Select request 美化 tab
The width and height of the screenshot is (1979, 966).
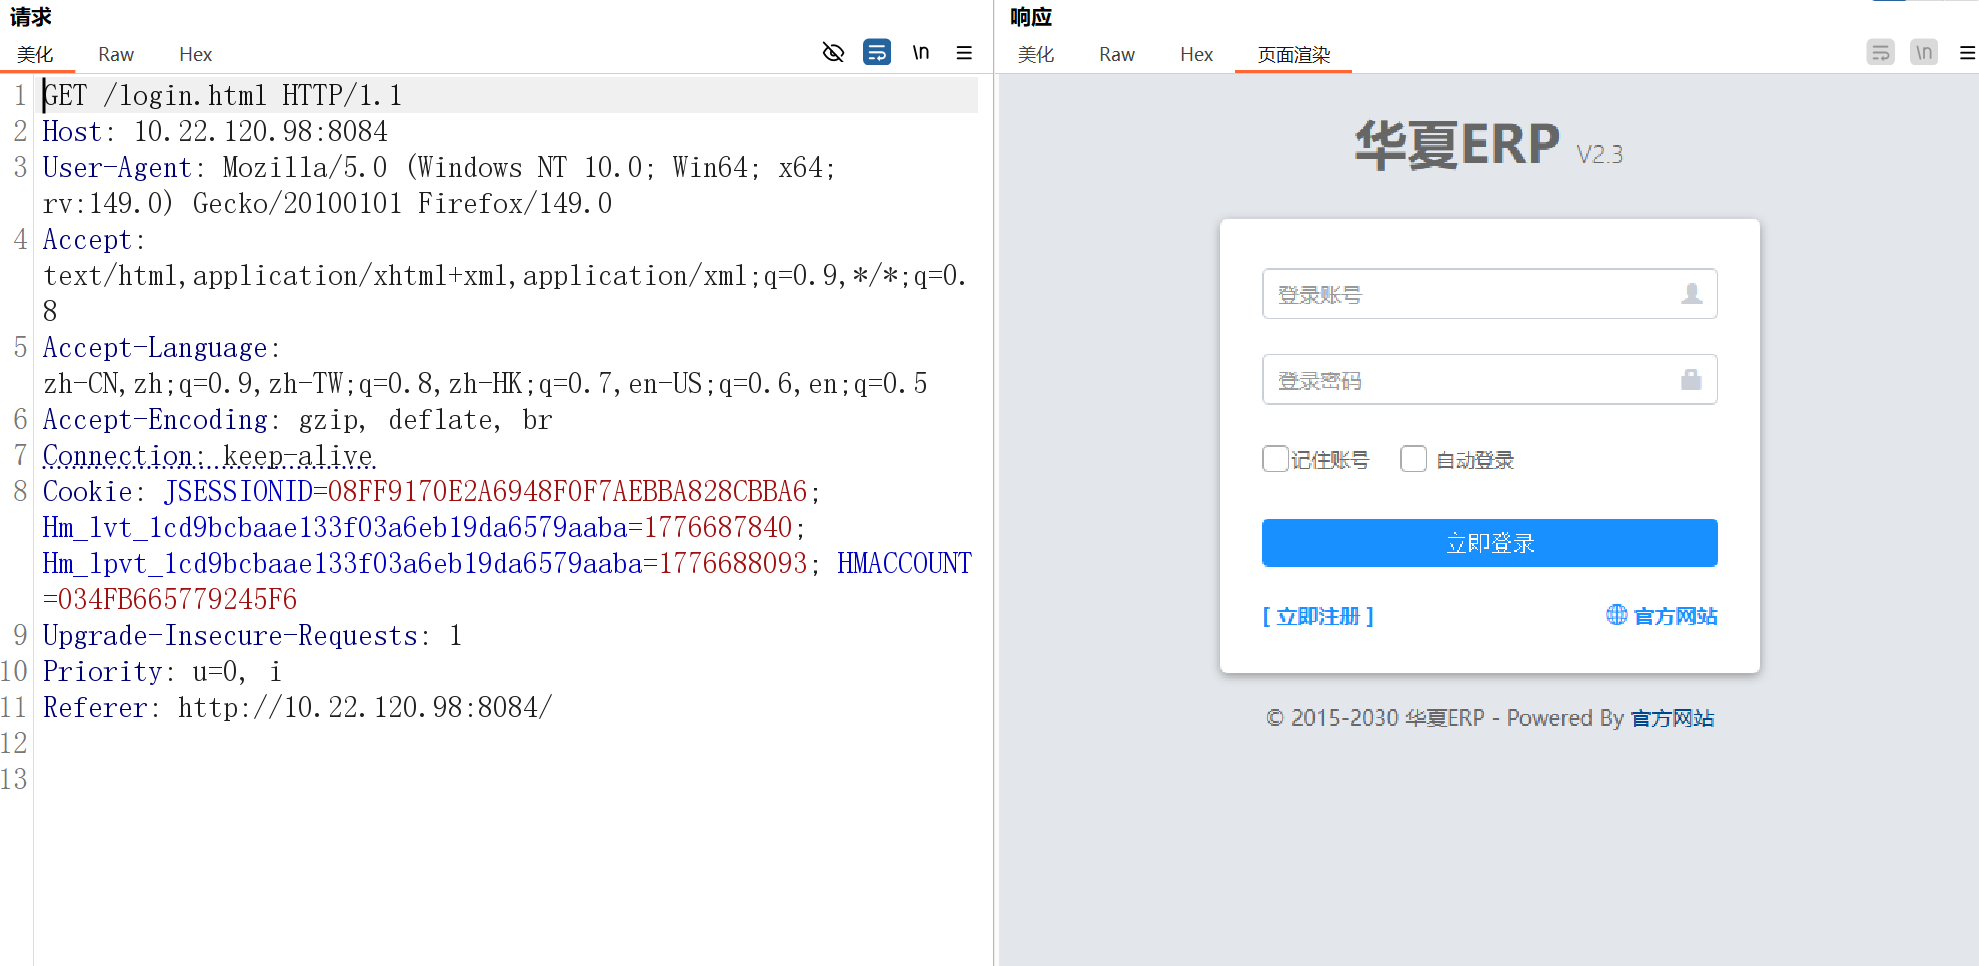(x=35, y=54)
